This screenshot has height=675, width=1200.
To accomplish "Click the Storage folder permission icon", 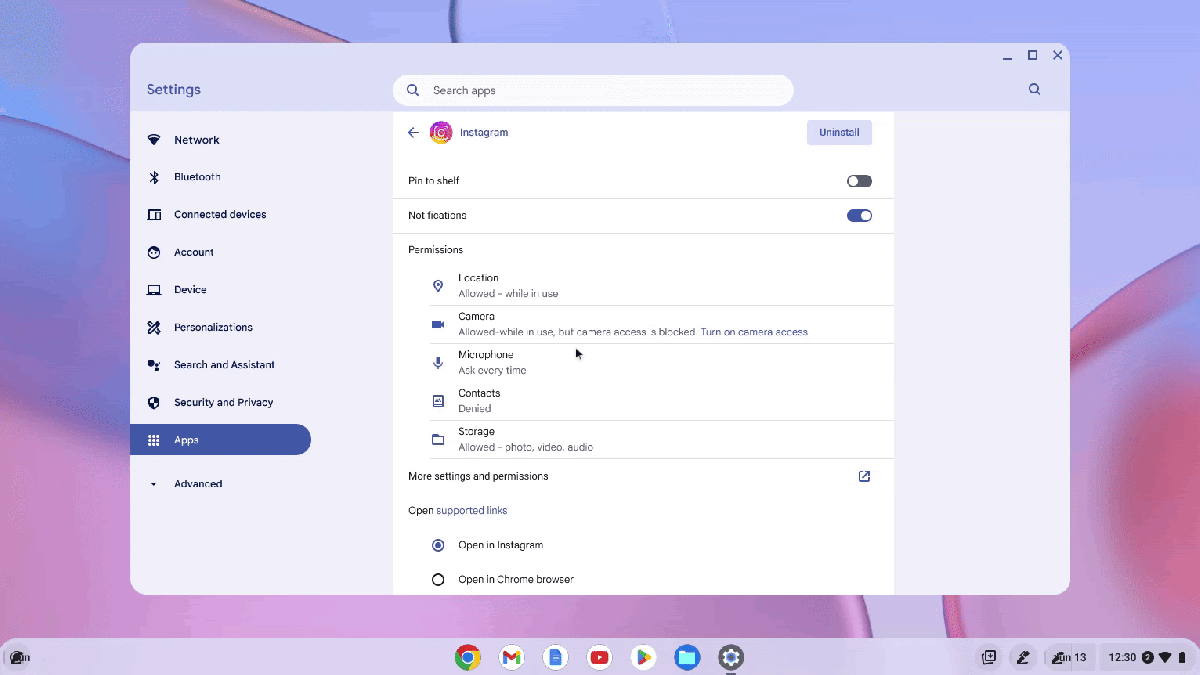I will (x=437, y=438).
